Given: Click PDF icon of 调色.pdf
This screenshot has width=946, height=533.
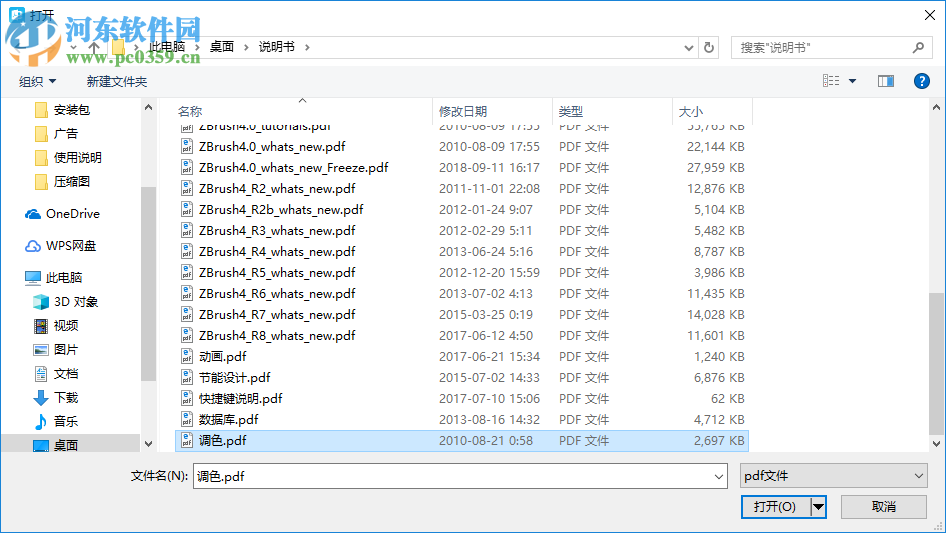Looking at the screenshot, I should click(x=187, y=441).
